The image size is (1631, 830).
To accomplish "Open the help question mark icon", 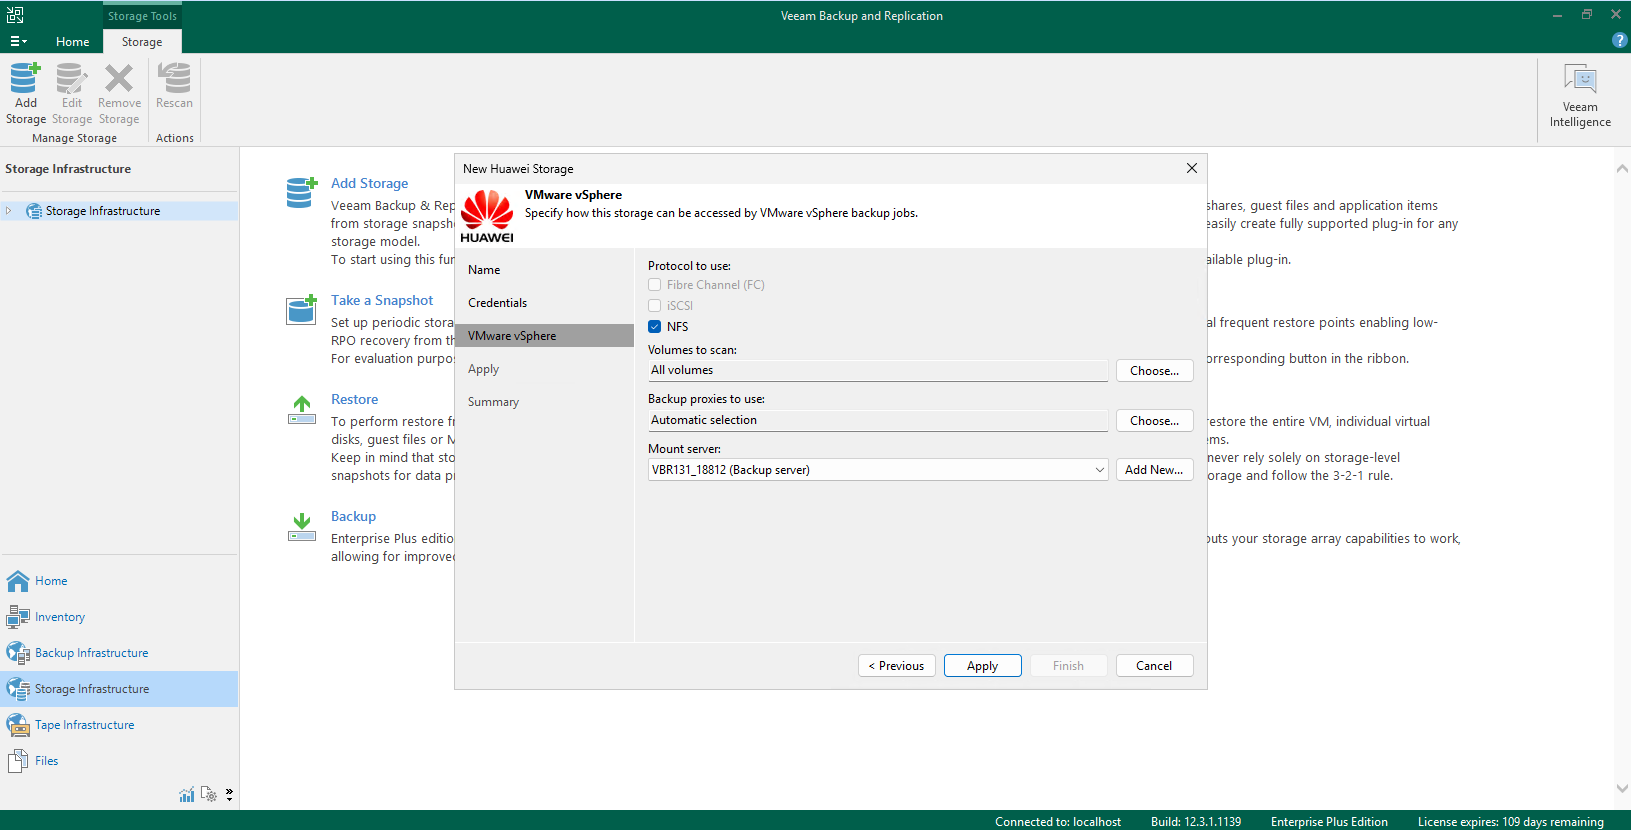I will [x=1619, y=40].
